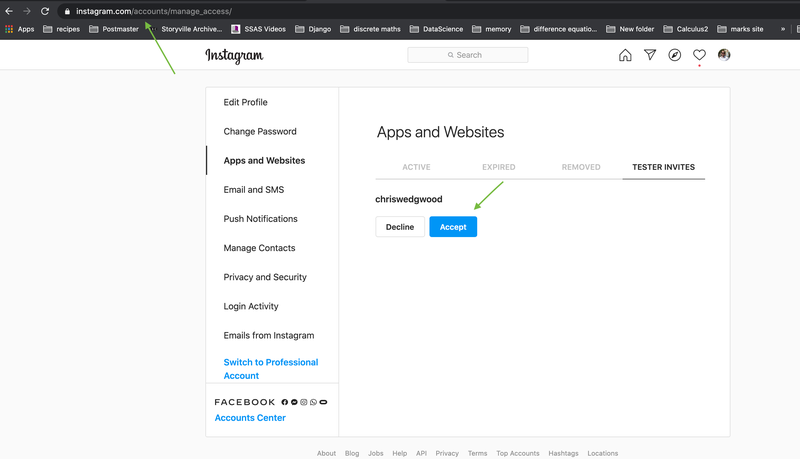The image size is (800, 459).
Task: Open the Django bookmark folder
Action: (x=313, y=29)
